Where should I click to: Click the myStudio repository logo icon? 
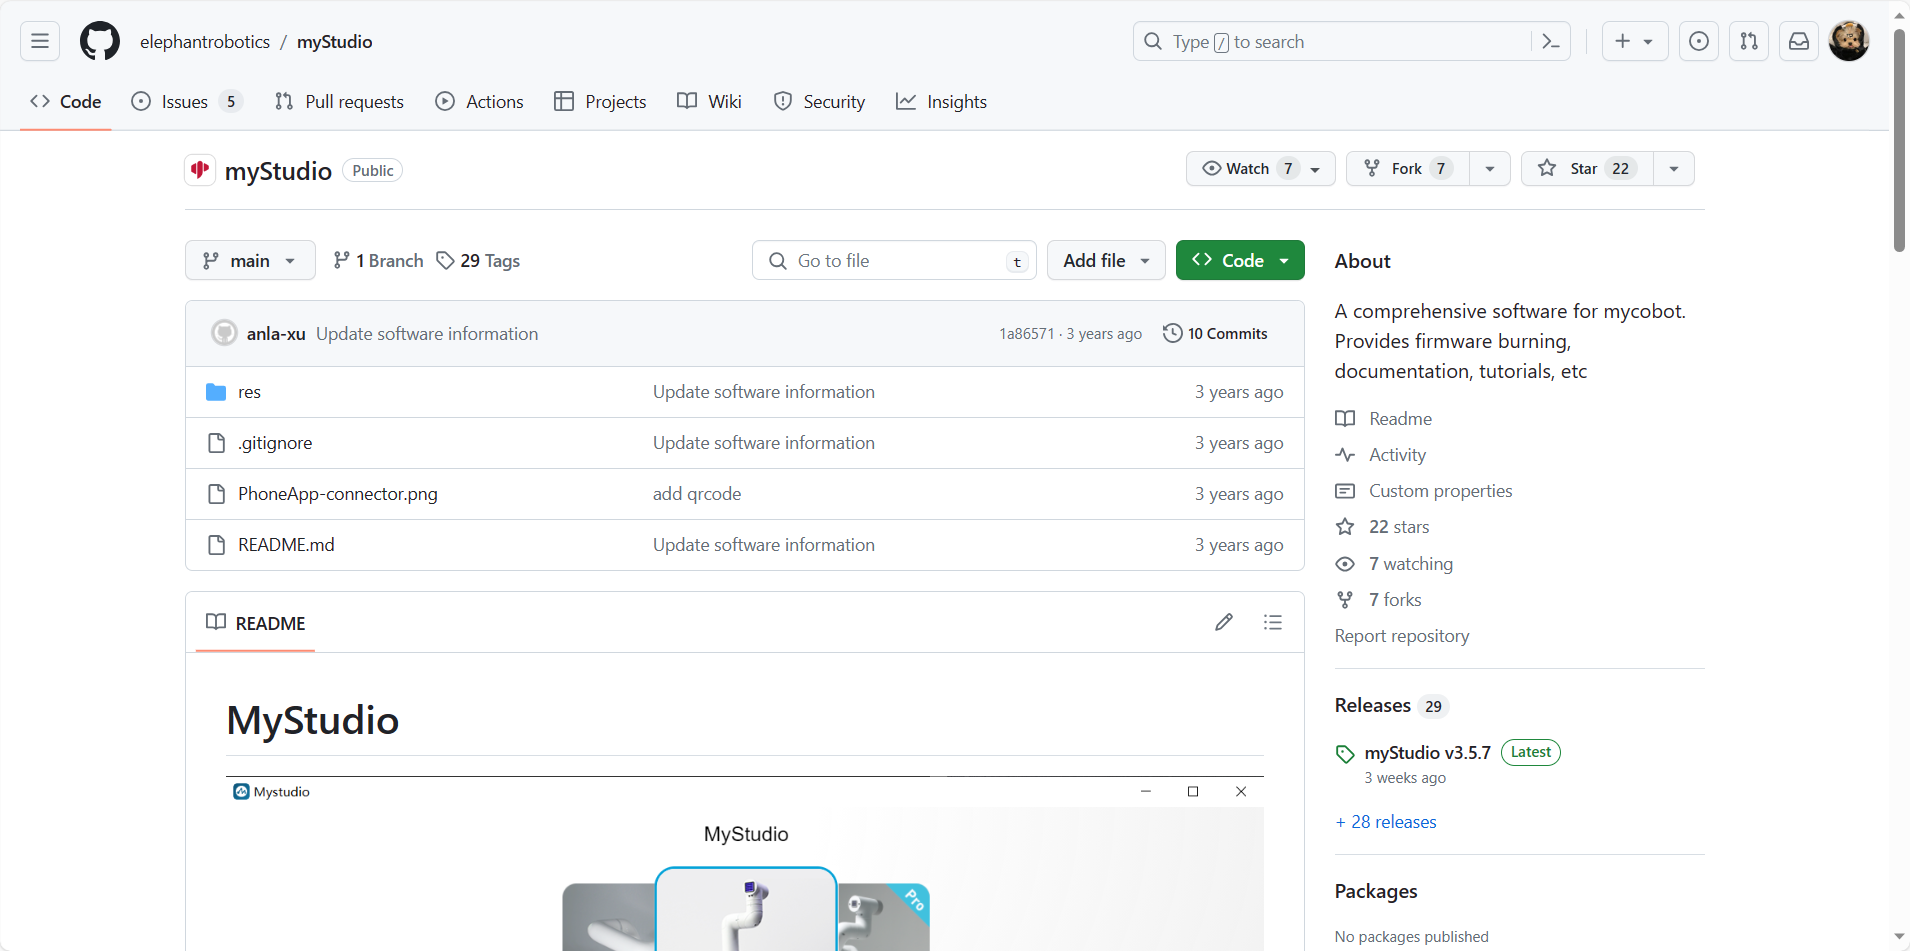(x=200, y=170)
